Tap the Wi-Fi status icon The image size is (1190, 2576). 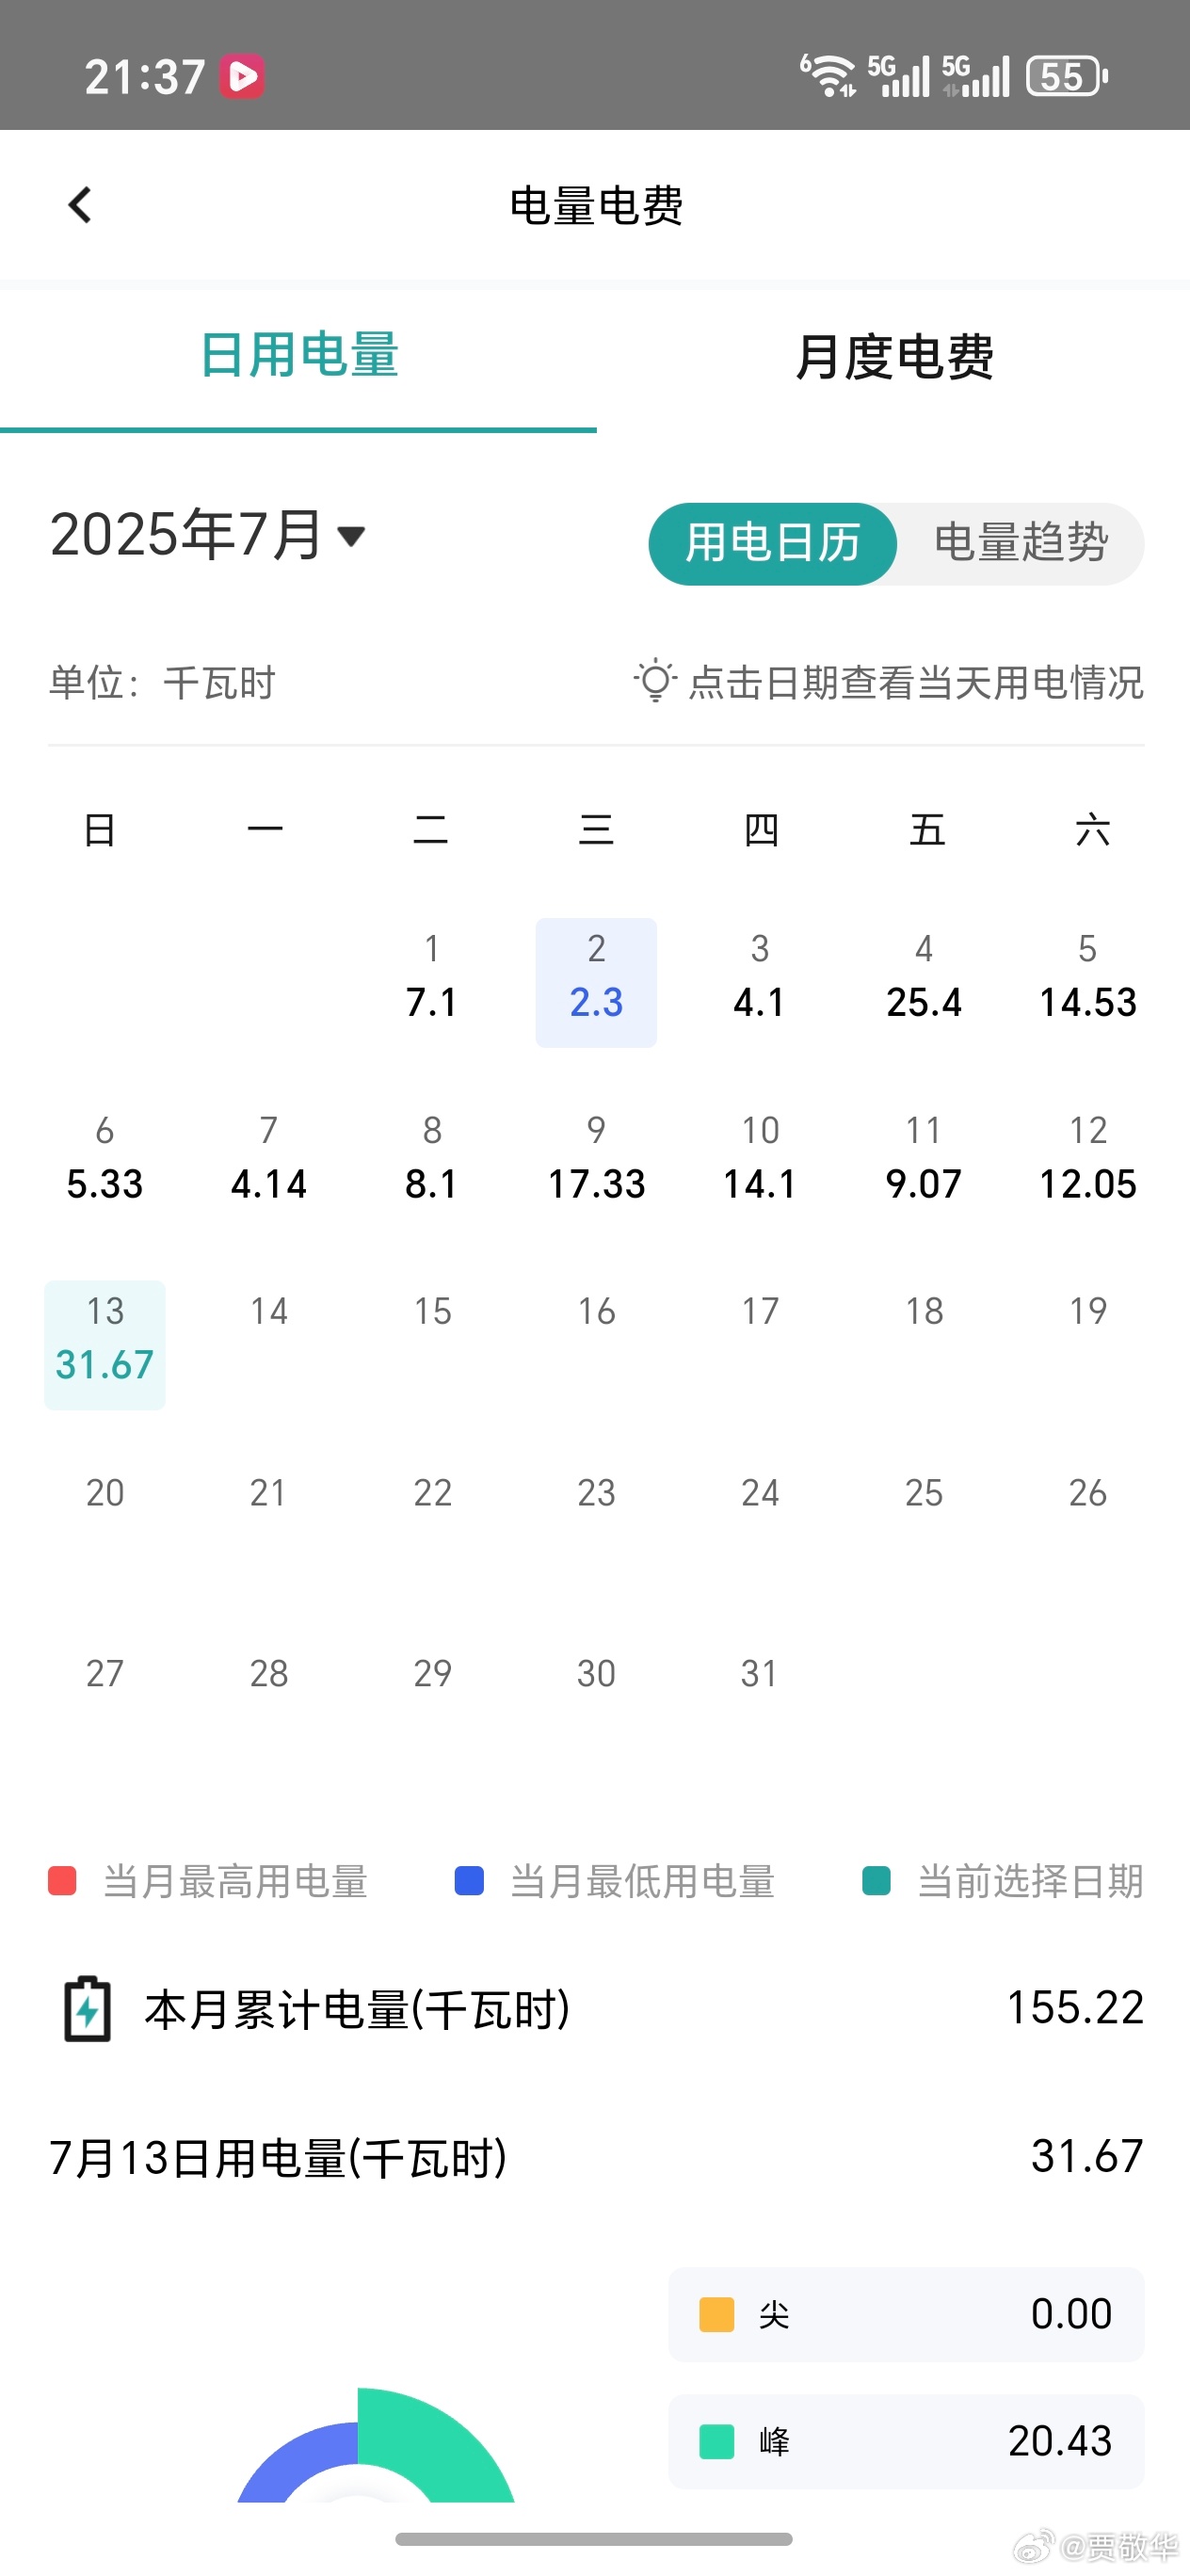click(828, 77)
